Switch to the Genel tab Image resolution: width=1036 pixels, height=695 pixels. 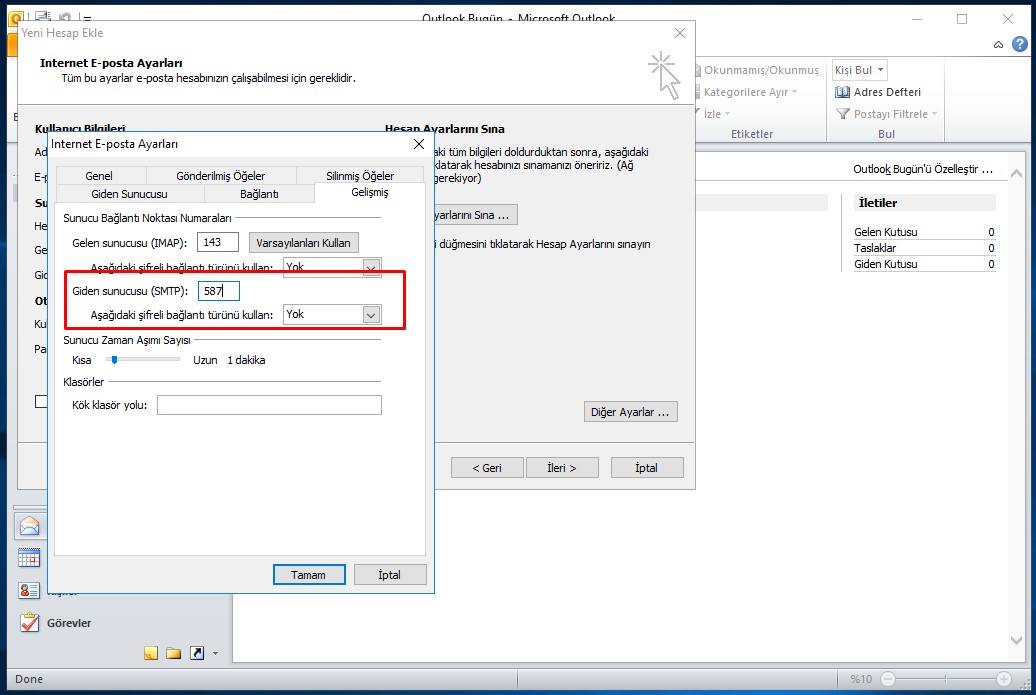(x=98, y=176)
